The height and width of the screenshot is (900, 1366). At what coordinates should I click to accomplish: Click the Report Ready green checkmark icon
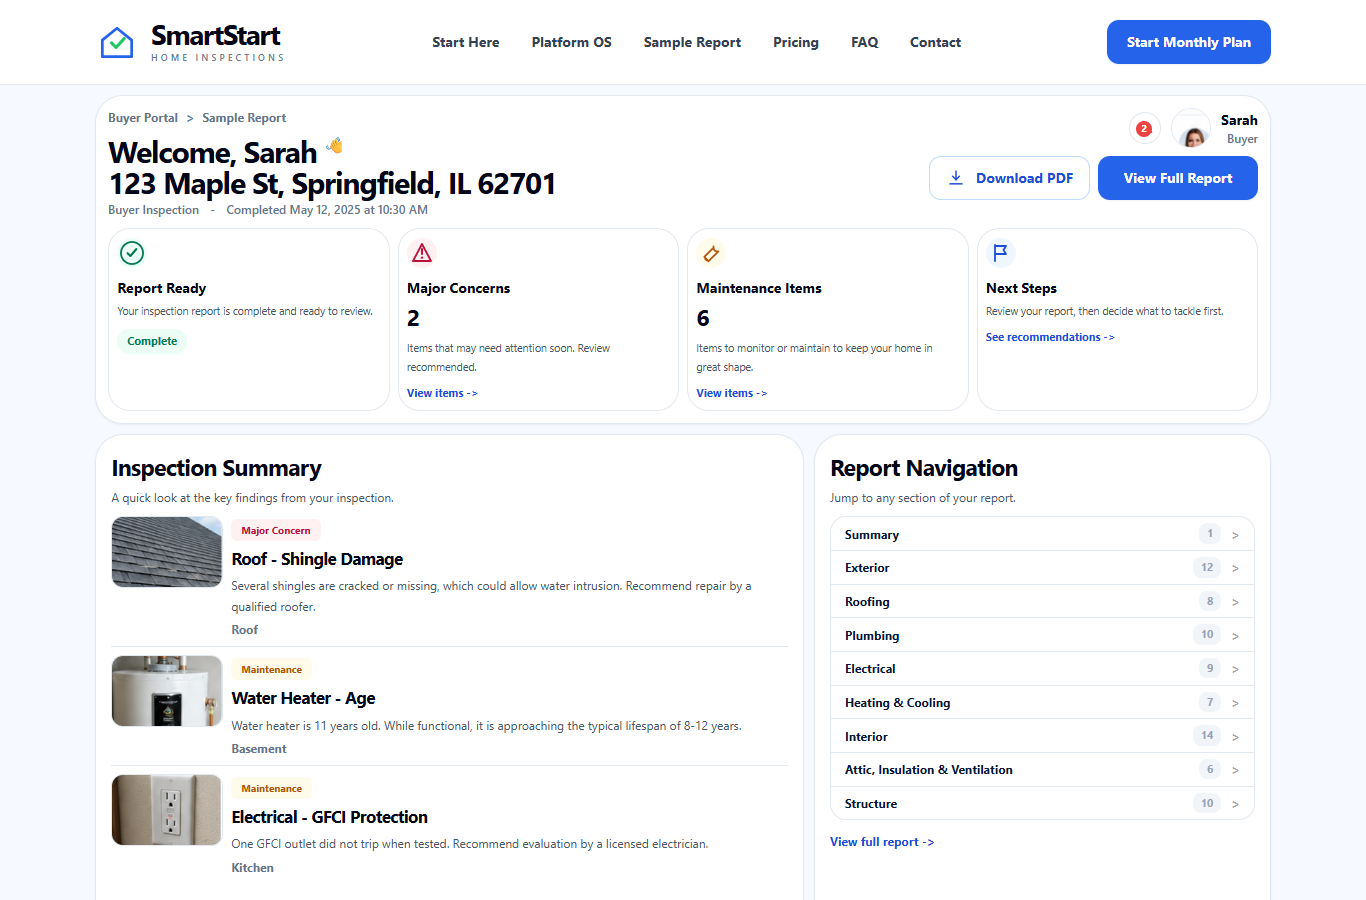coord(132,253)
